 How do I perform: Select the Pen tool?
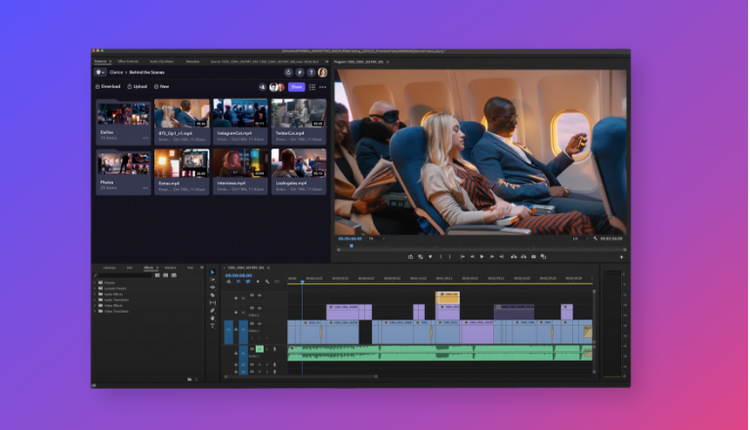212,310
